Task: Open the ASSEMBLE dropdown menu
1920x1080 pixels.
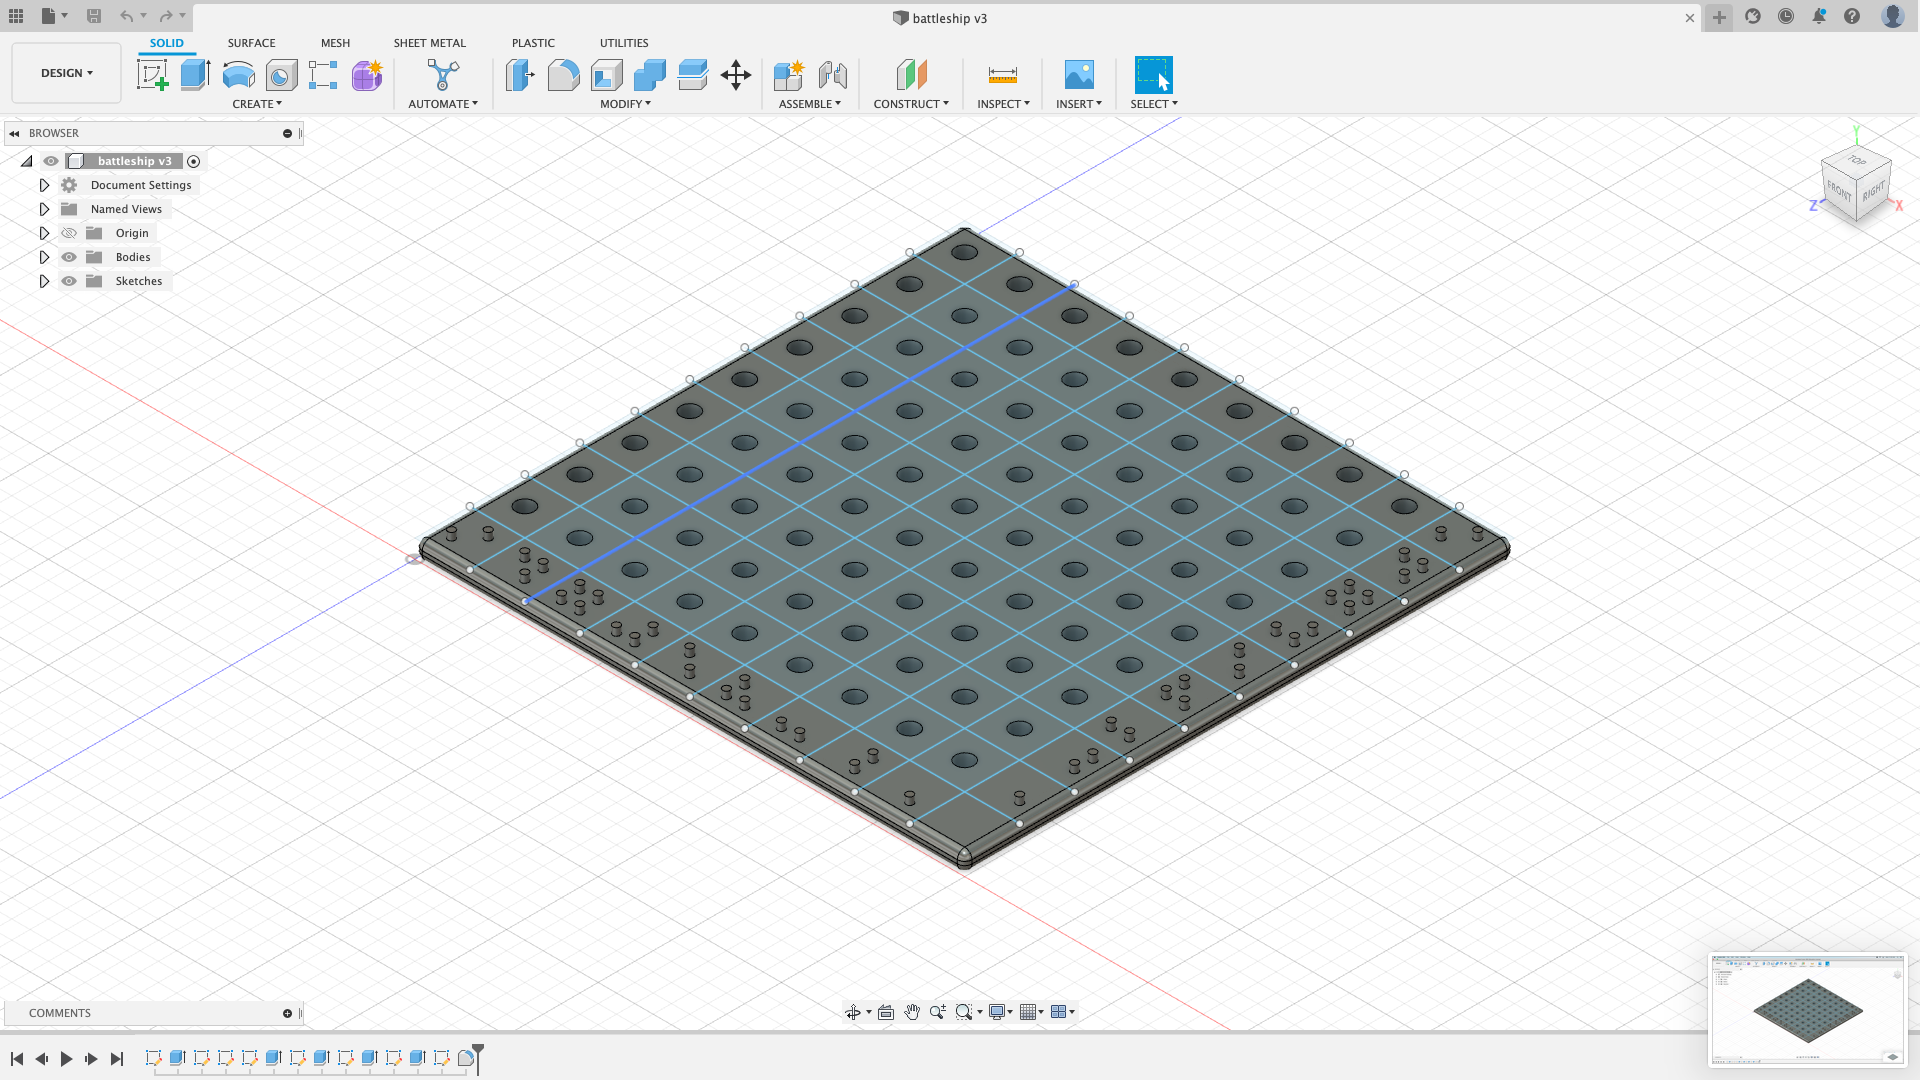Action: 810,104
